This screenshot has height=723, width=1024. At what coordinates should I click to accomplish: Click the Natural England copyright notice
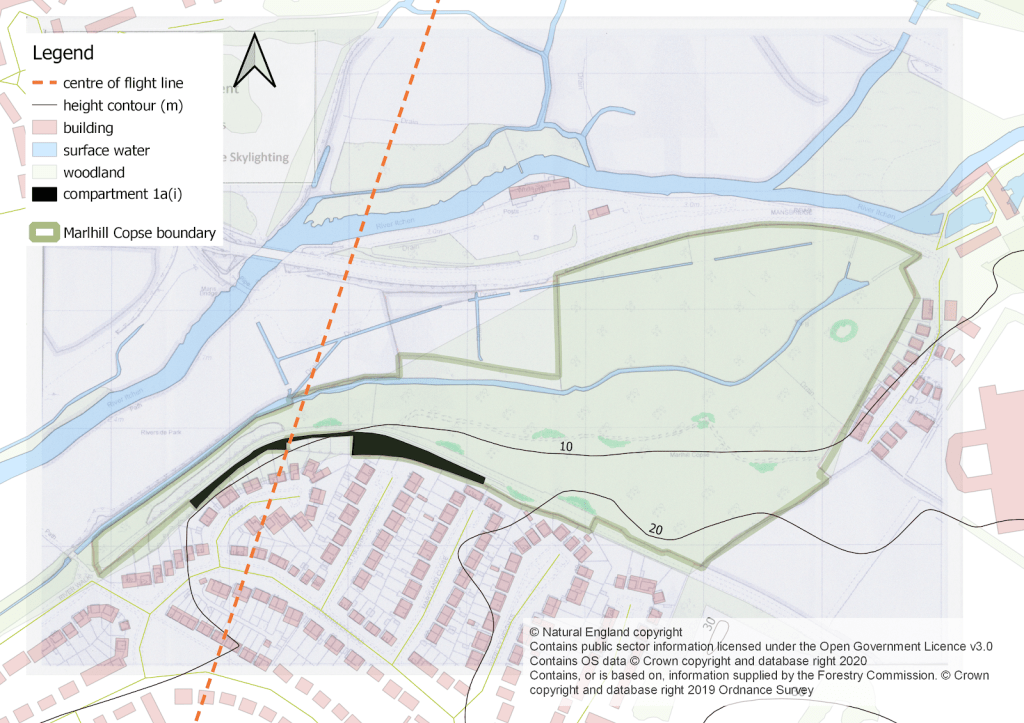(x=605, y=632)
